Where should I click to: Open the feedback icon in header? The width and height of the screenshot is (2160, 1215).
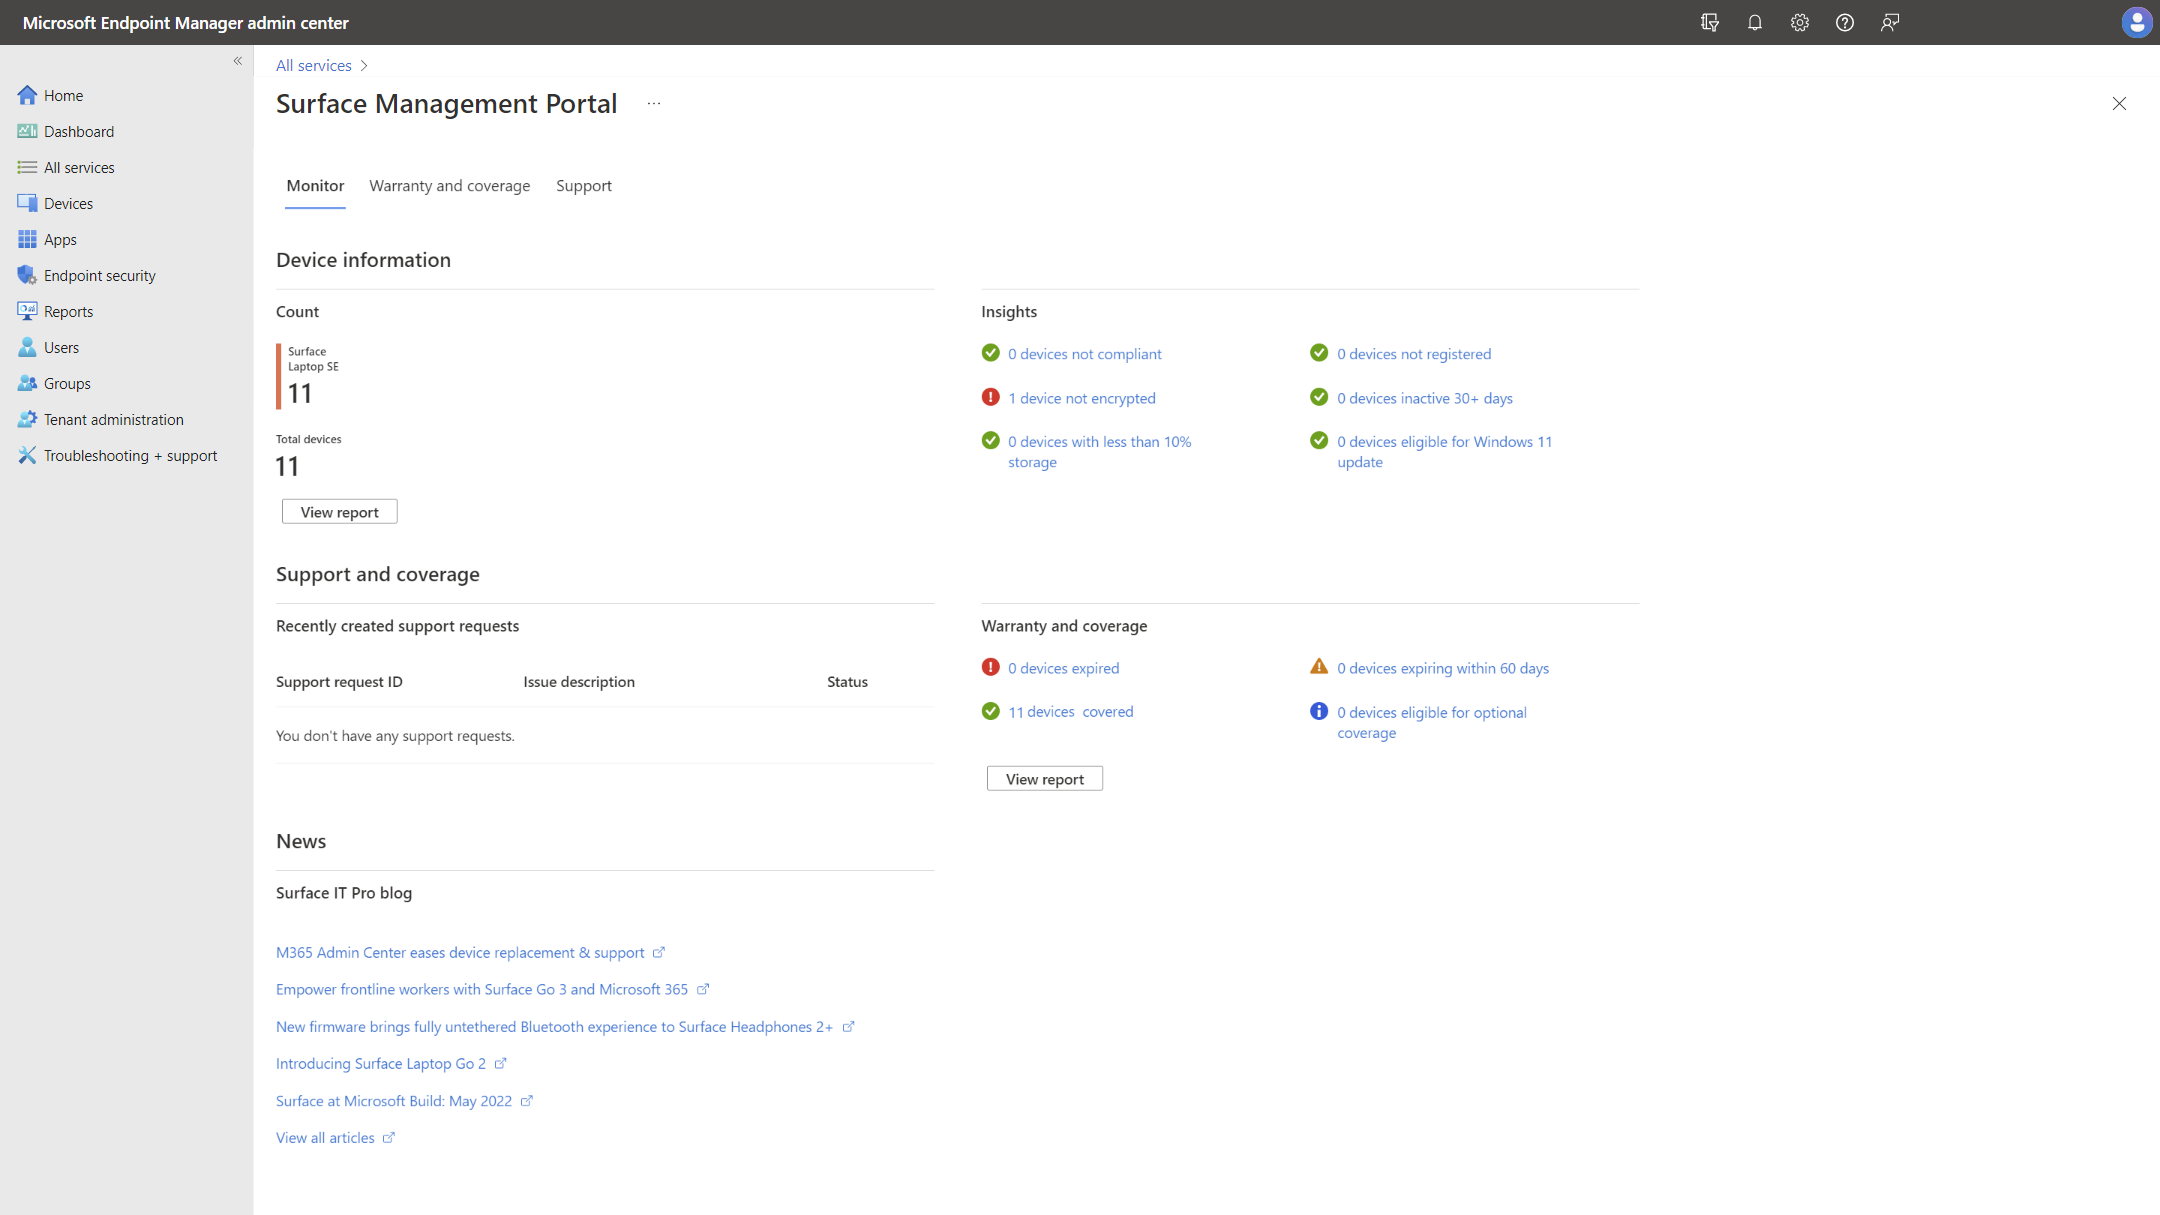tap(1889, 22)
